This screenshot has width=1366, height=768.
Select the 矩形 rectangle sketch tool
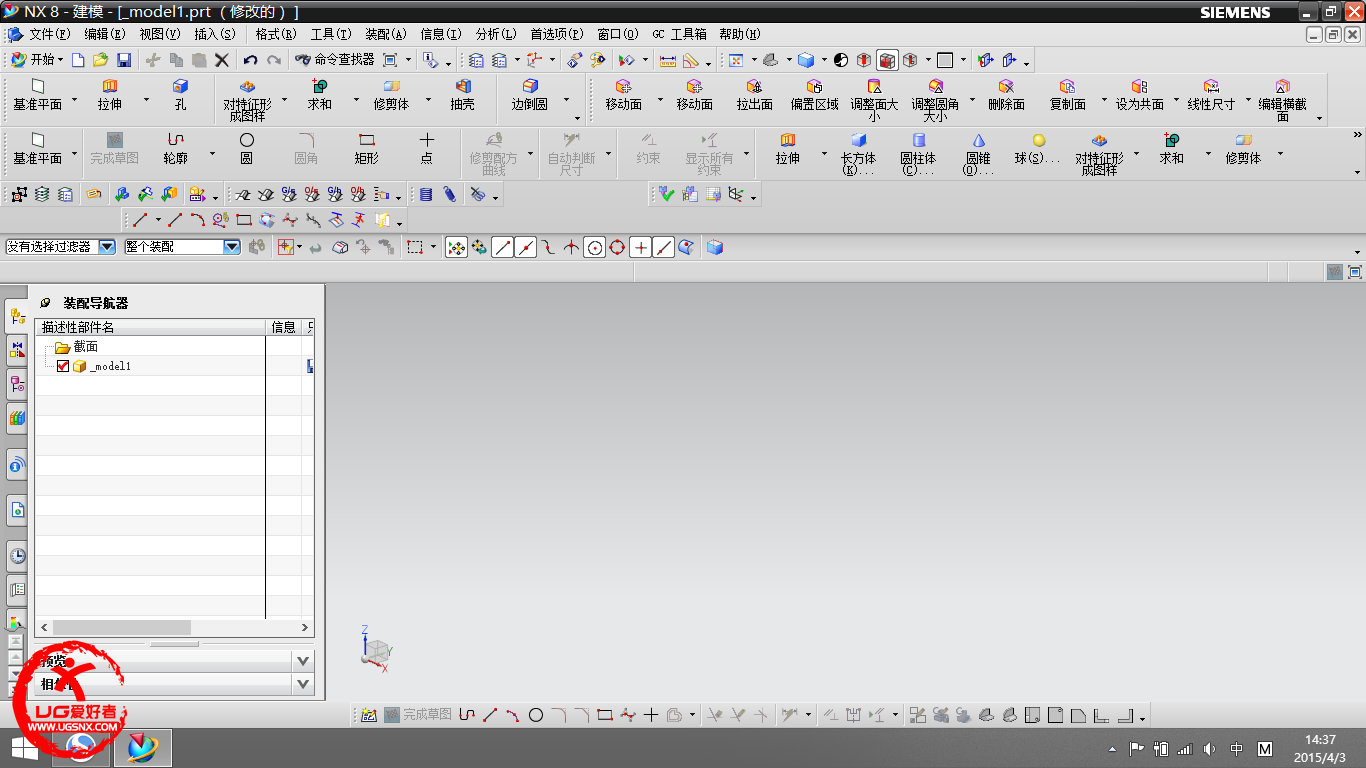pos(367,149)
